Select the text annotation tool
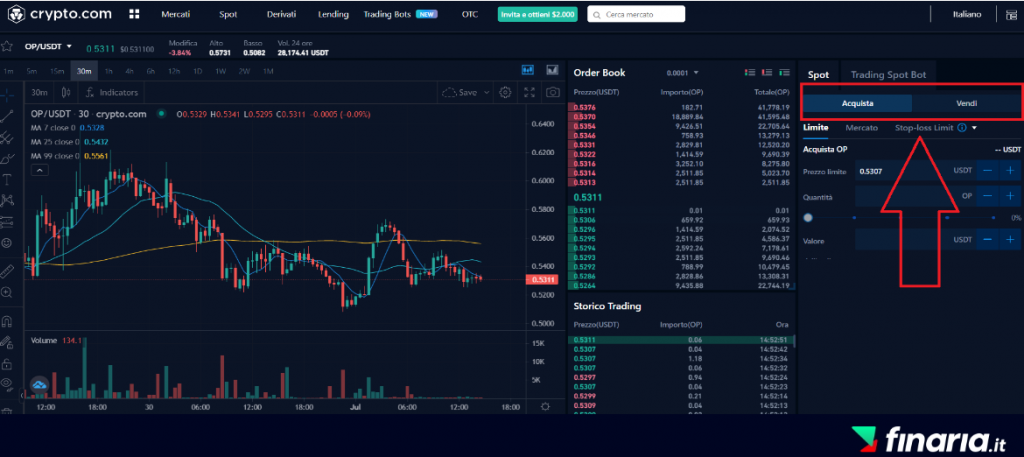Viewport: 1024px width, 457px height. pos(7,179)
